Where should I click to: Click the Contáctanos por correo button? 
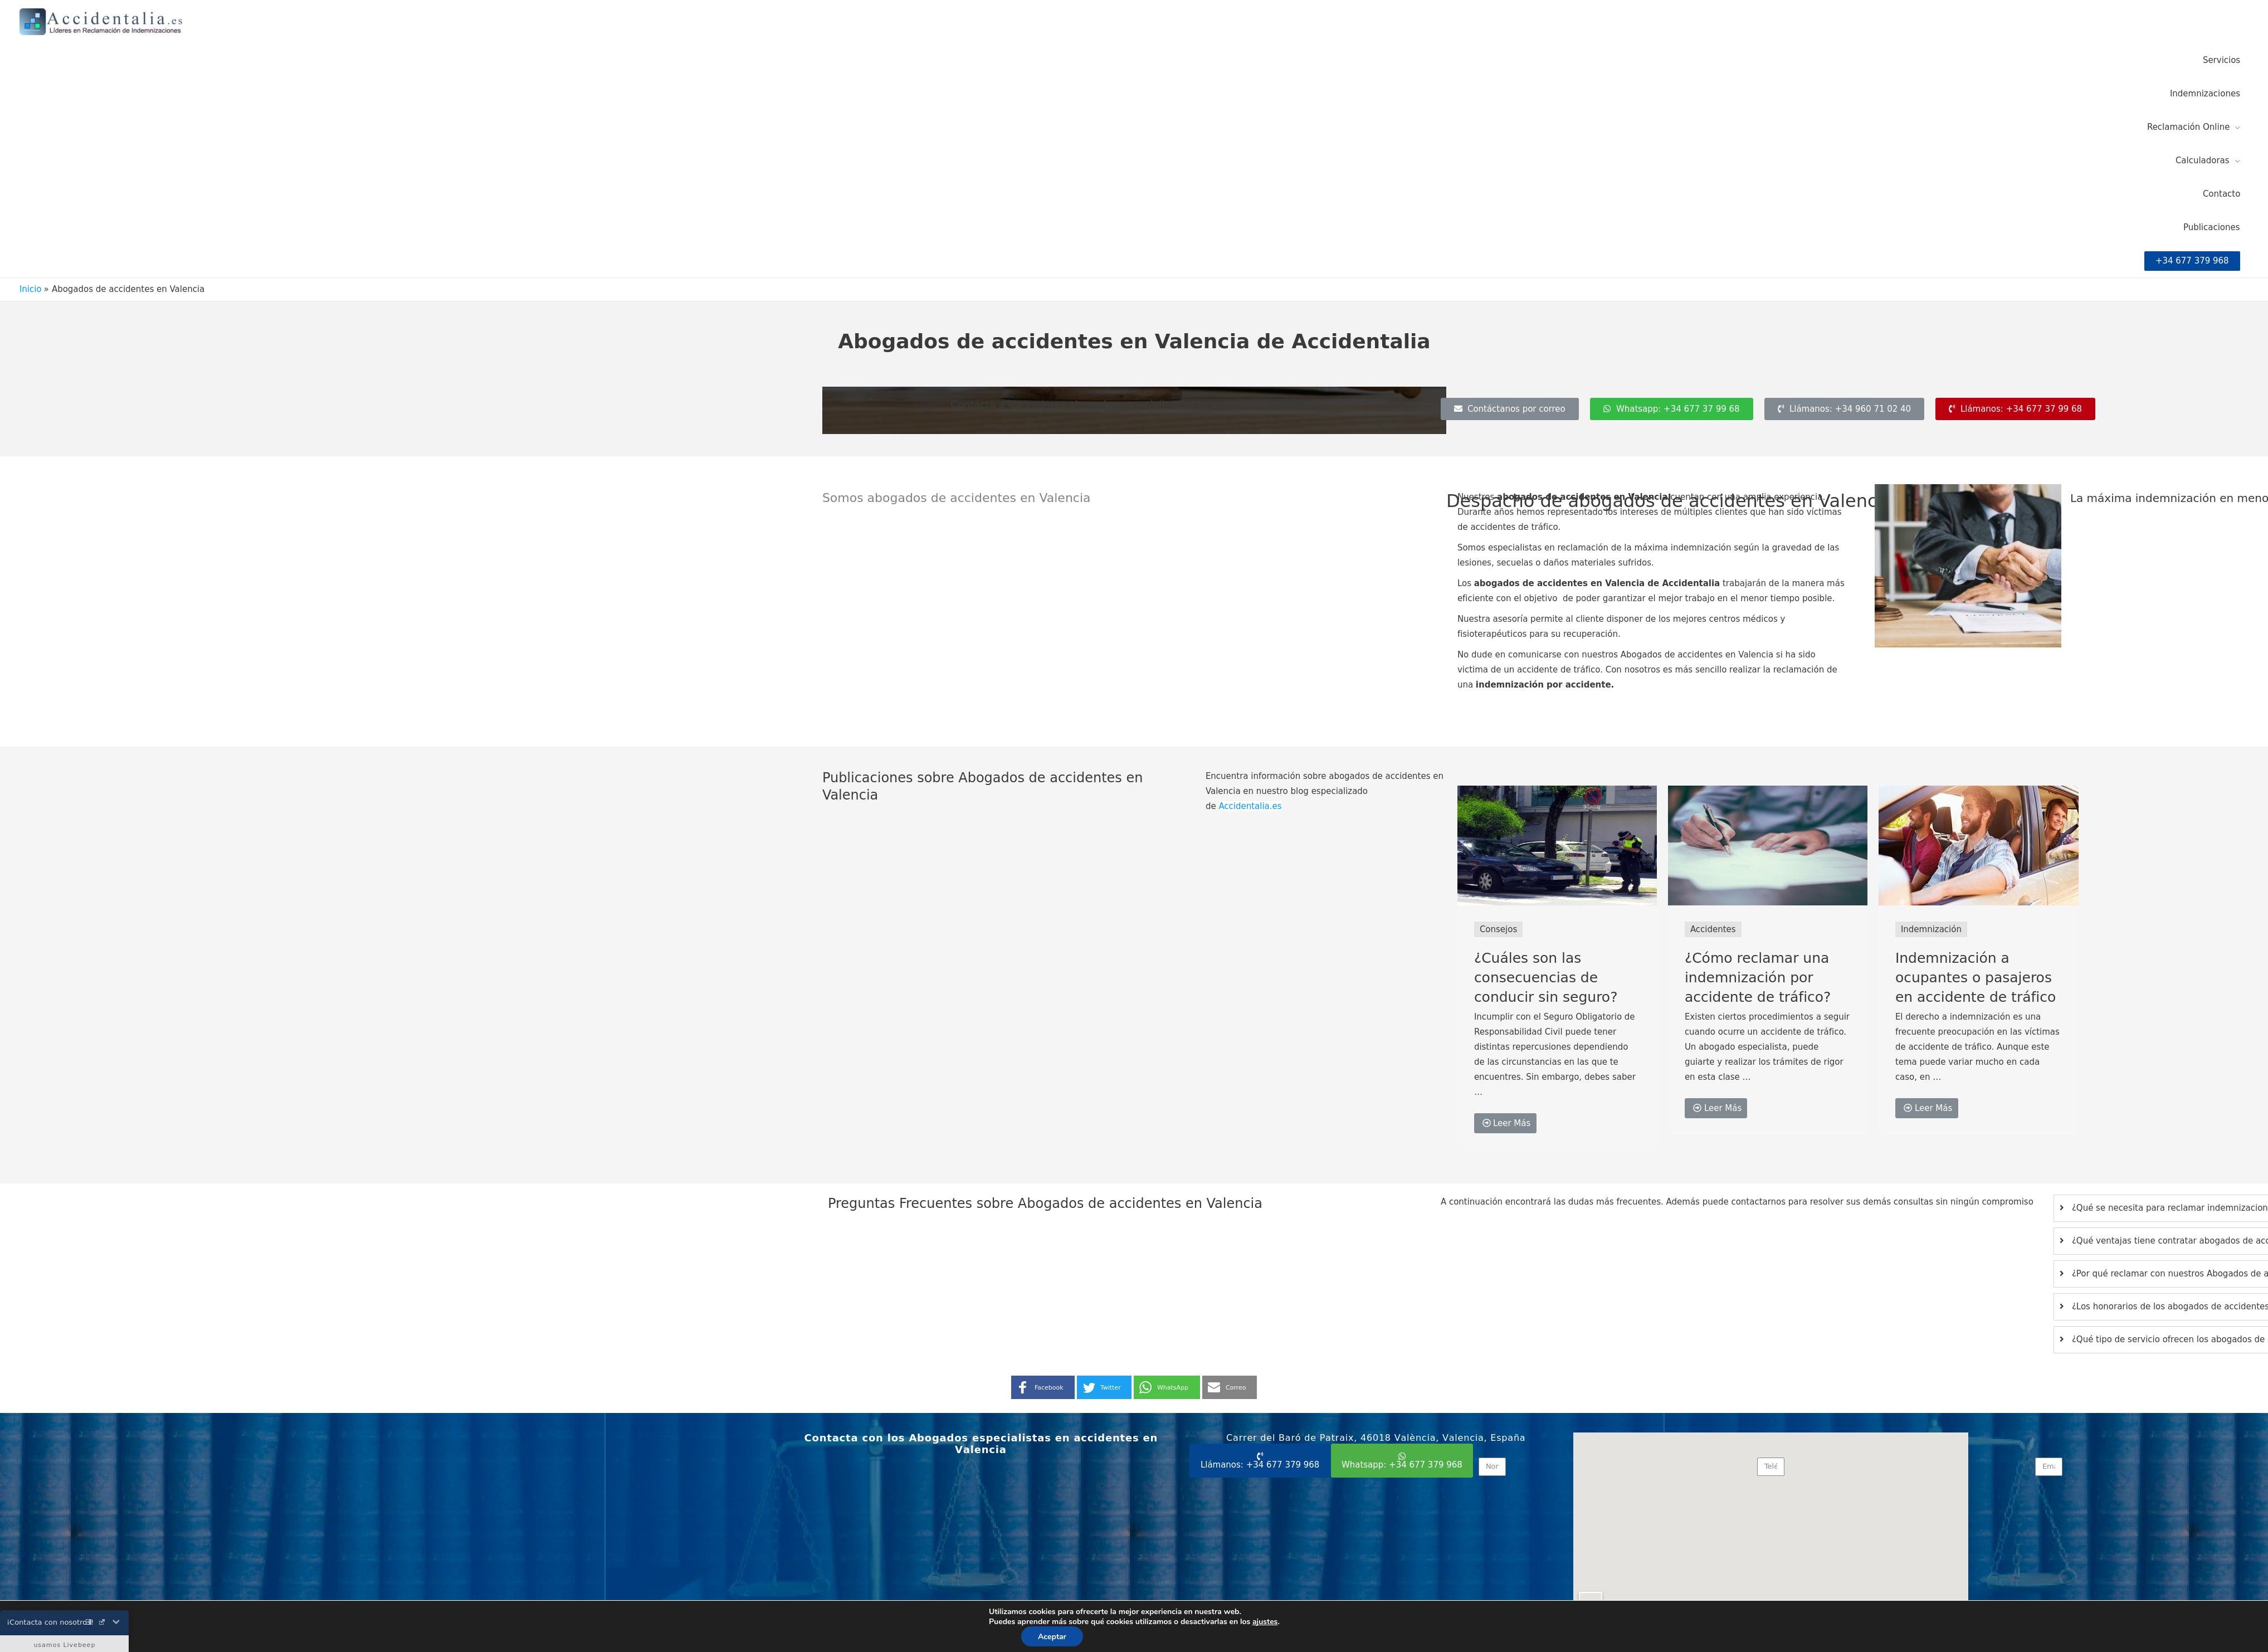pos(1509,409)
